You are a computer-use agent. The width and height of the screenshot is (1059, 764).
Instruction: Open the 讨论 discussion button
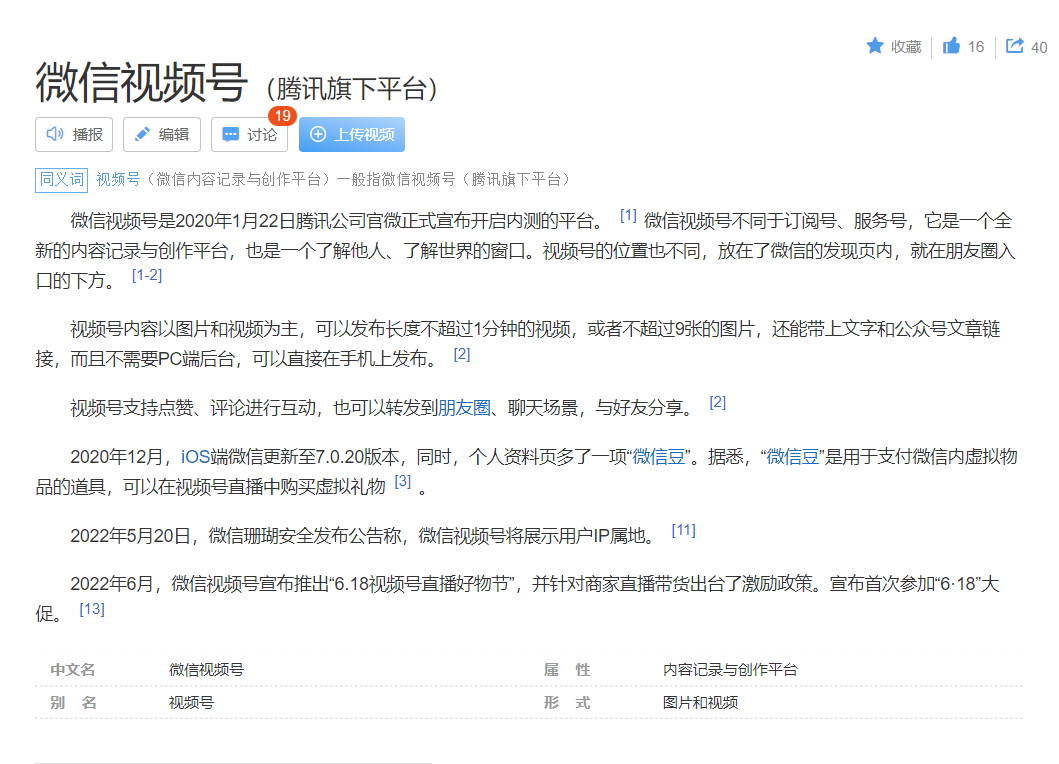(249, 134)
